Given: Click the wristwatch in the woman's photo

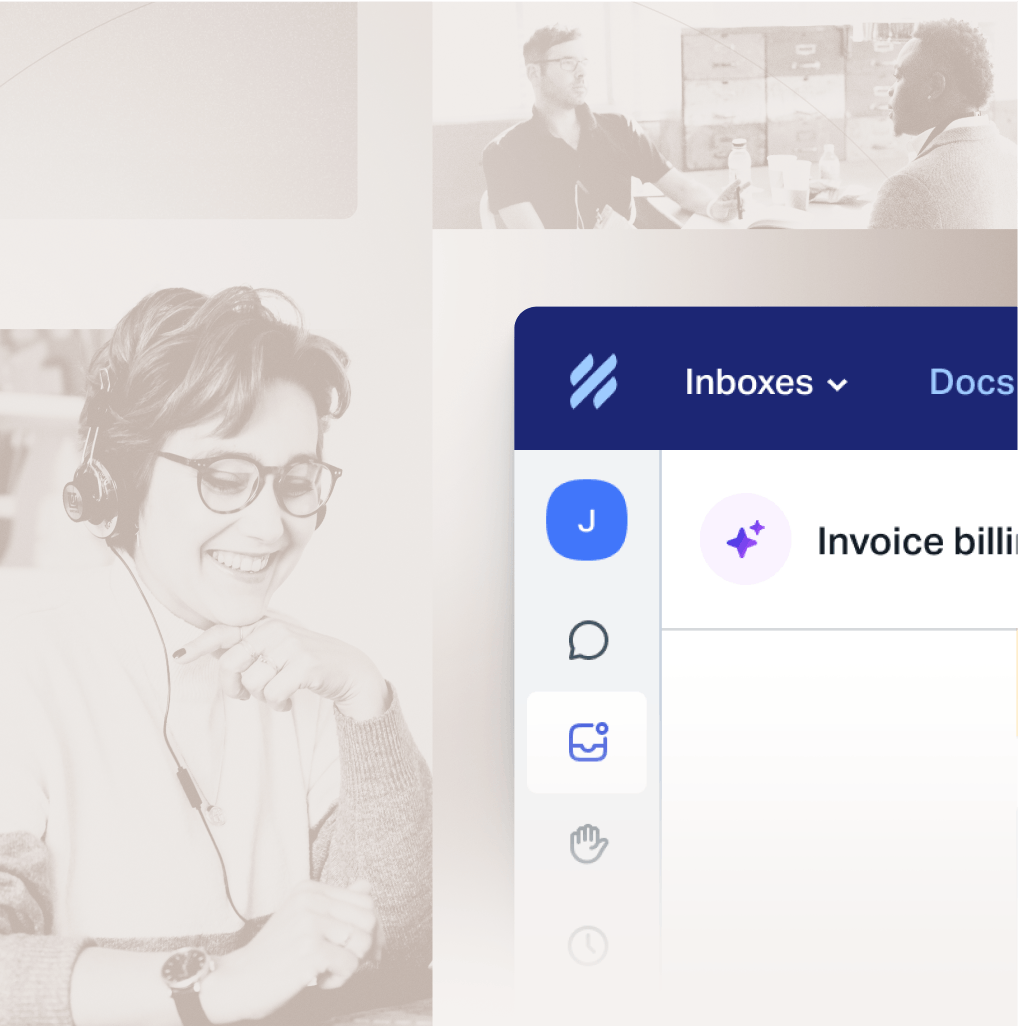Looking at the screenshot, I should tap(187, 971).
